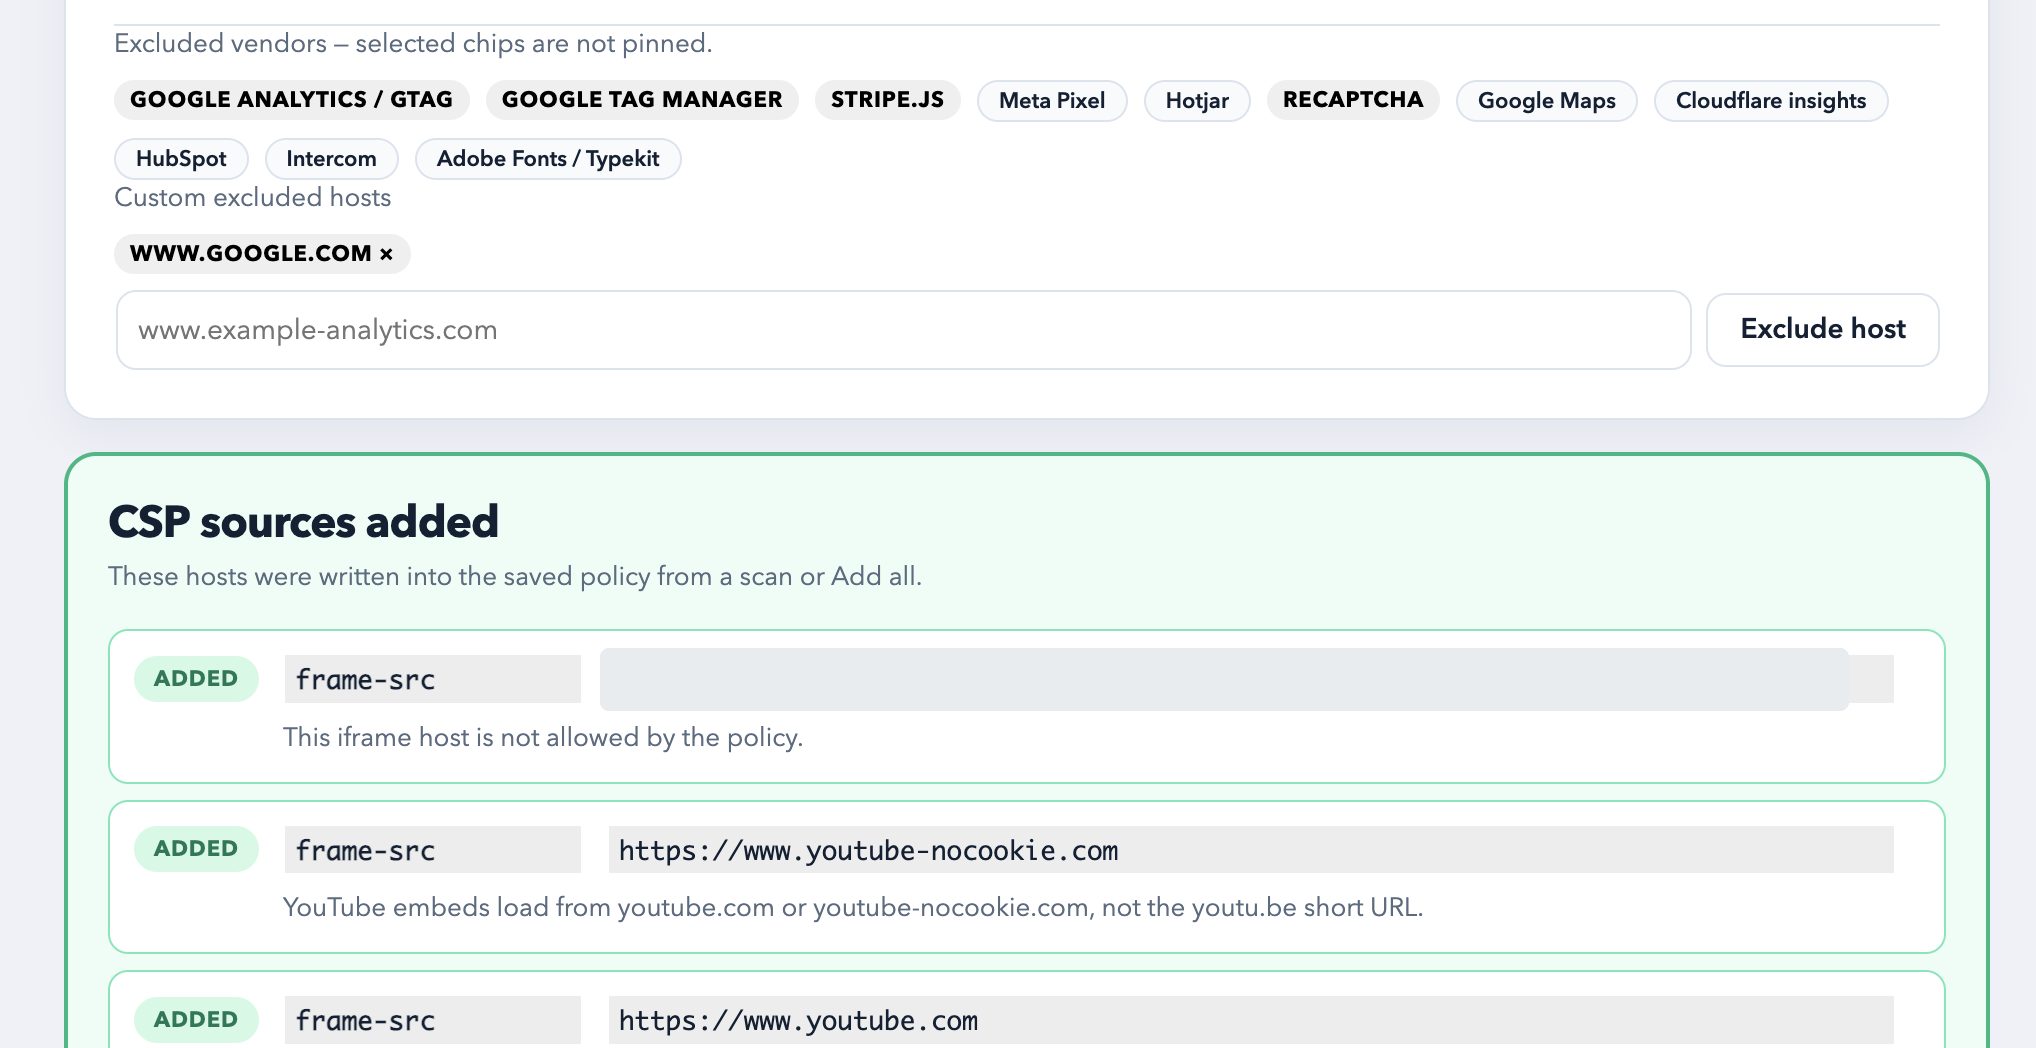Select the Hotjar vendor chip

point(1197,101)
